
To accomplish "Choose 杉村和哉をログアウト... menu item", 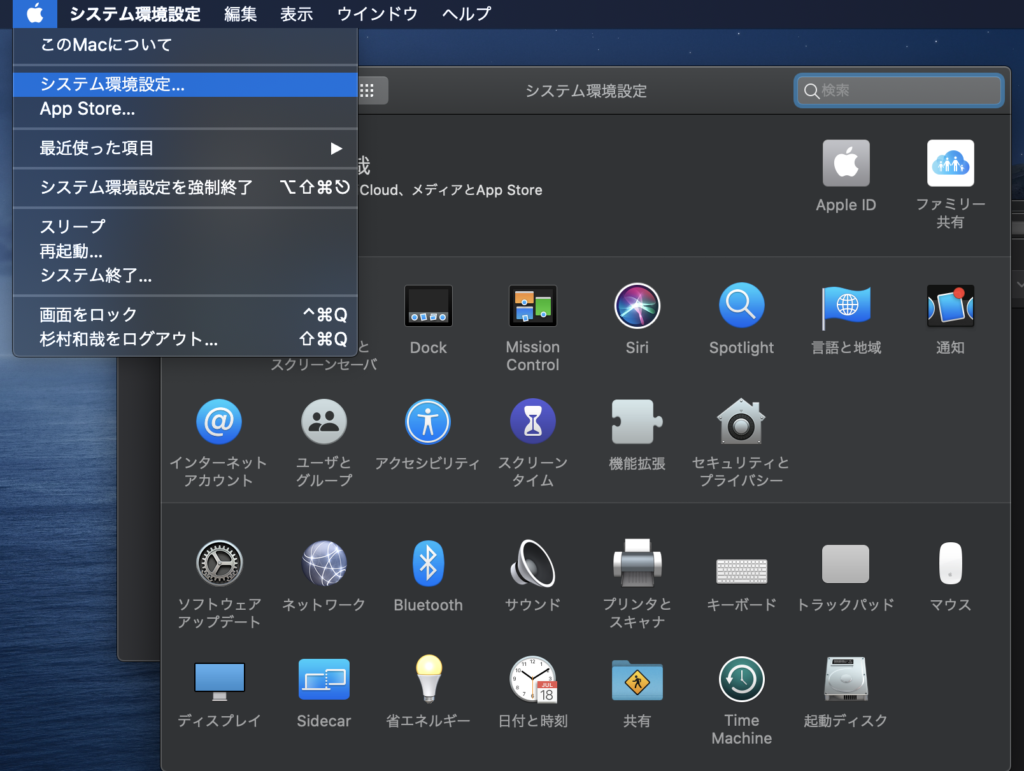I will [x=185, y=339].
